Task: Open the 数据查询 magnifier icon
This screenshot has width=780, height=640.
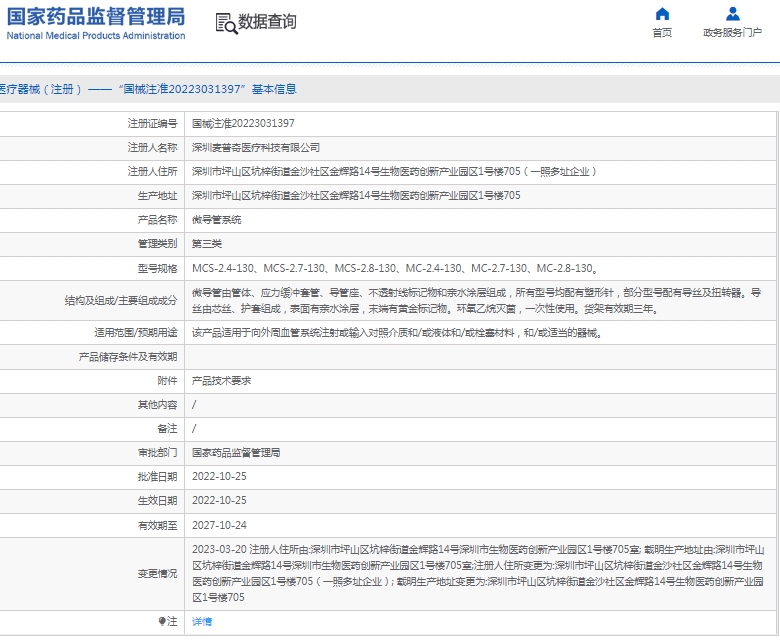Action: coord(226,23)
